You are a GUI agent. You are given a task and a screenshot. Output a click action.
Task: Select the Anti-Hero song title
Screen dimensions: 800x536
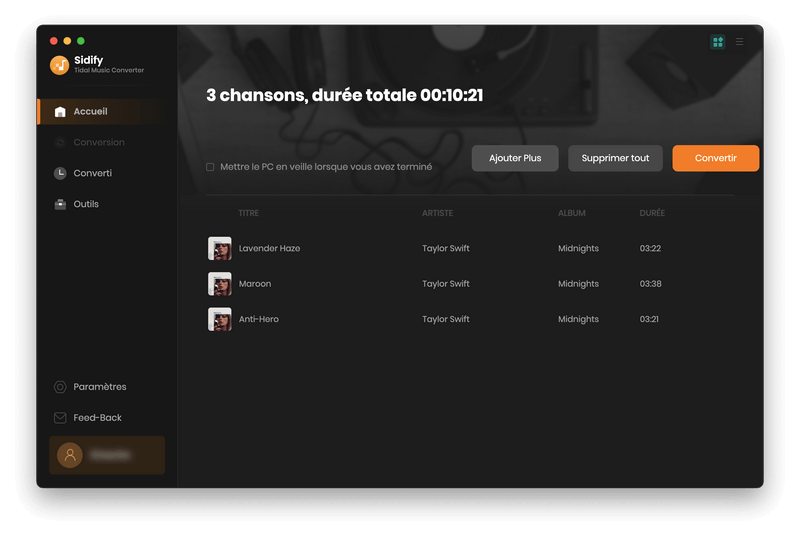click(258, 319)
